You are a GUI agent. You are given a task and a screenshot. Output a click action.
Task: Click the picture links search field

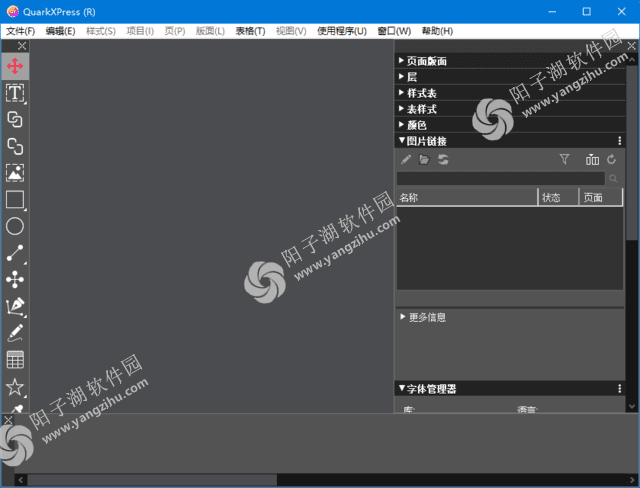(x=501, y=178)
